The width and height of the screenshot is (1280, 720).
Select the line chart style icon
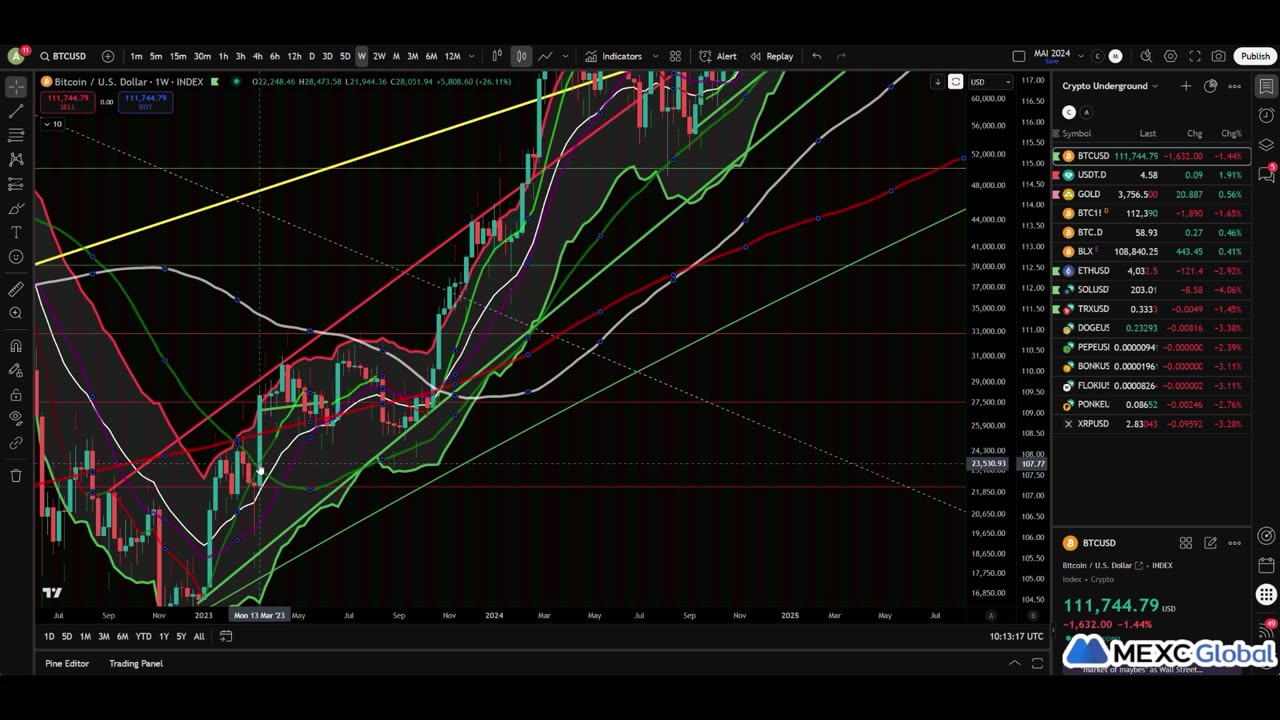click(545, 56)
